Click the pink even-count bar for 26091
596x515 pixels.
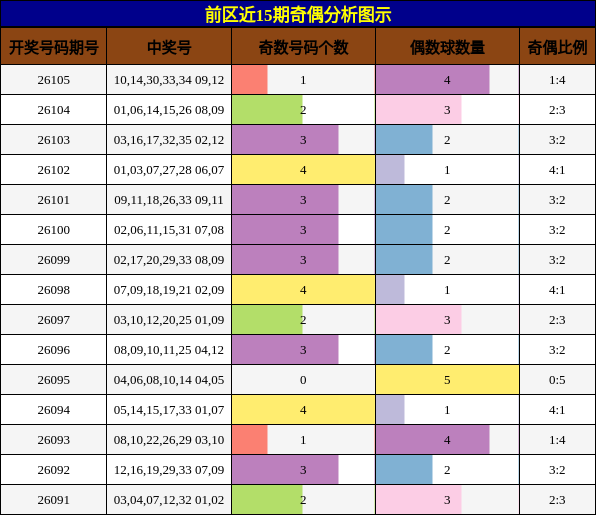[x=419, y=500]
